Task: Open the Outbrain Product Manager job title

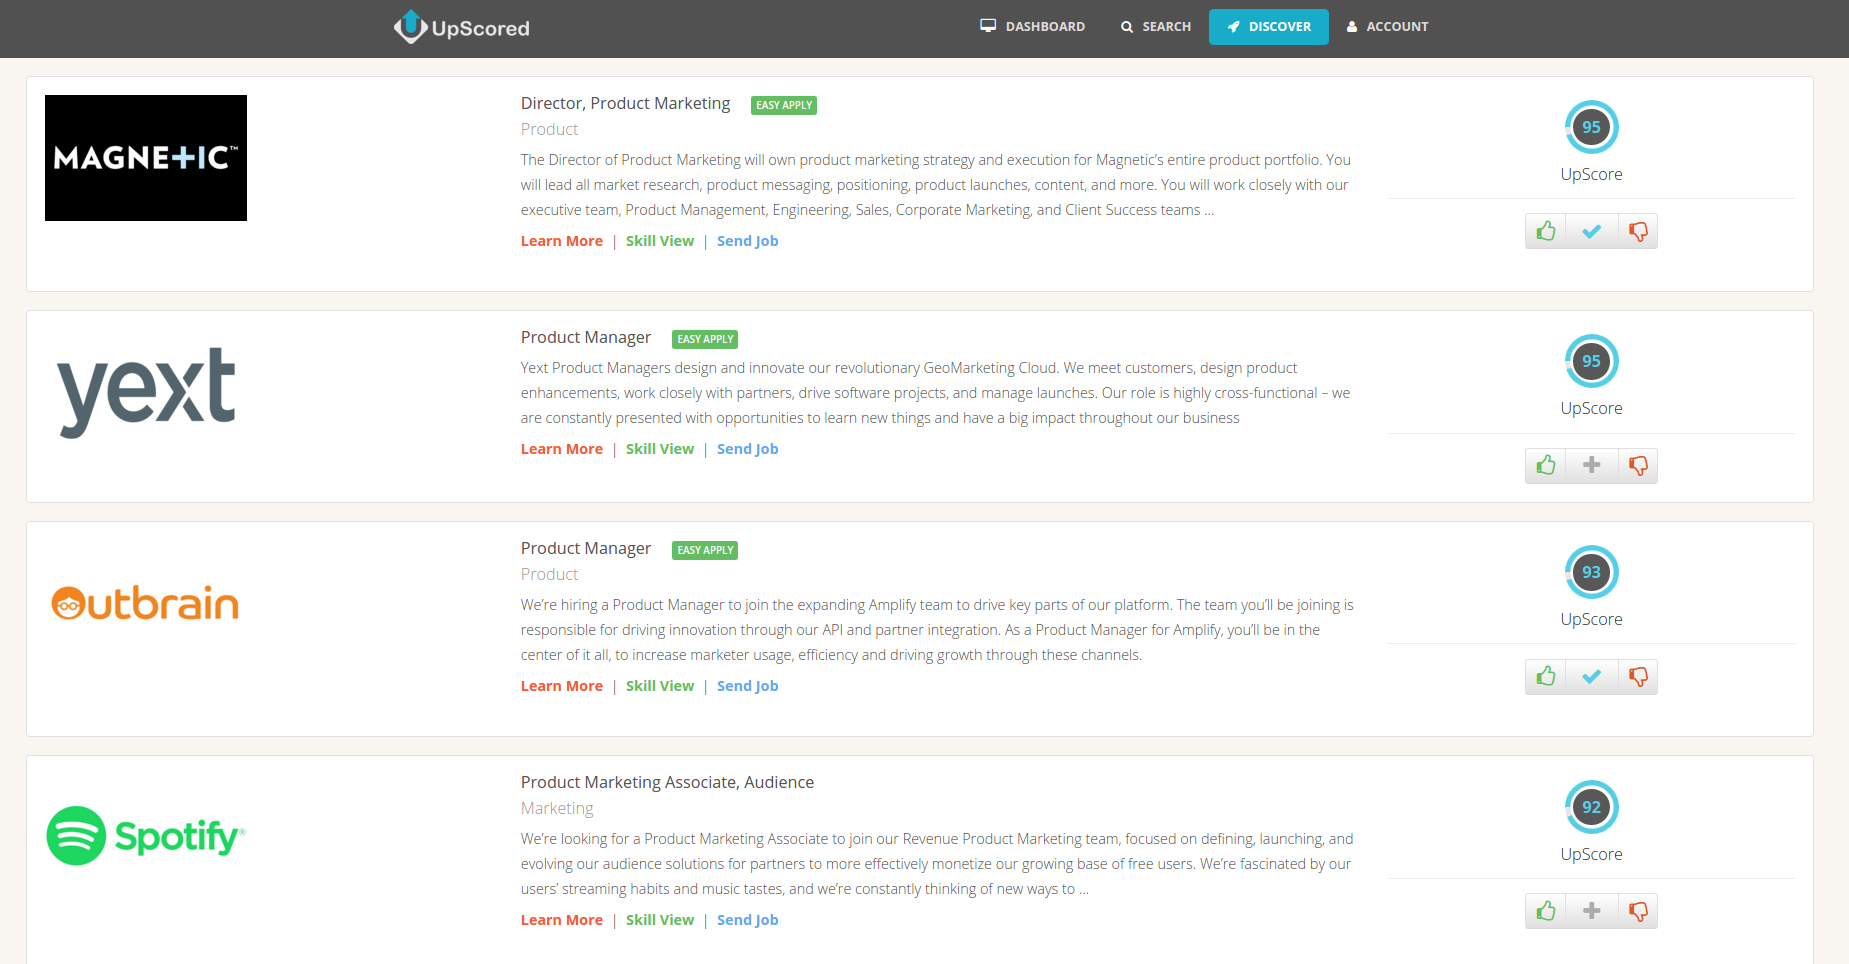Action: pyautogui.click(x=586, y=548)
